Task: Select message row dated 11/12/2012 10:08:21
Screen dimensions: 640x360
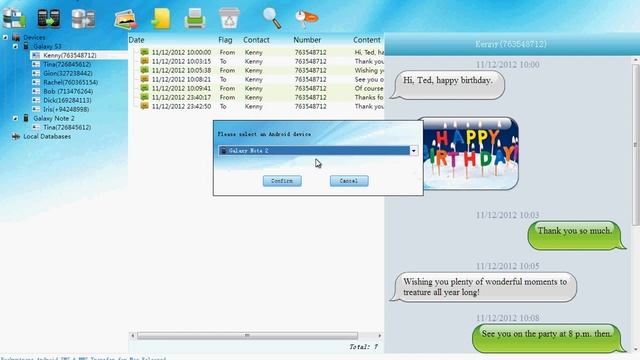Action: pos(258,79)
